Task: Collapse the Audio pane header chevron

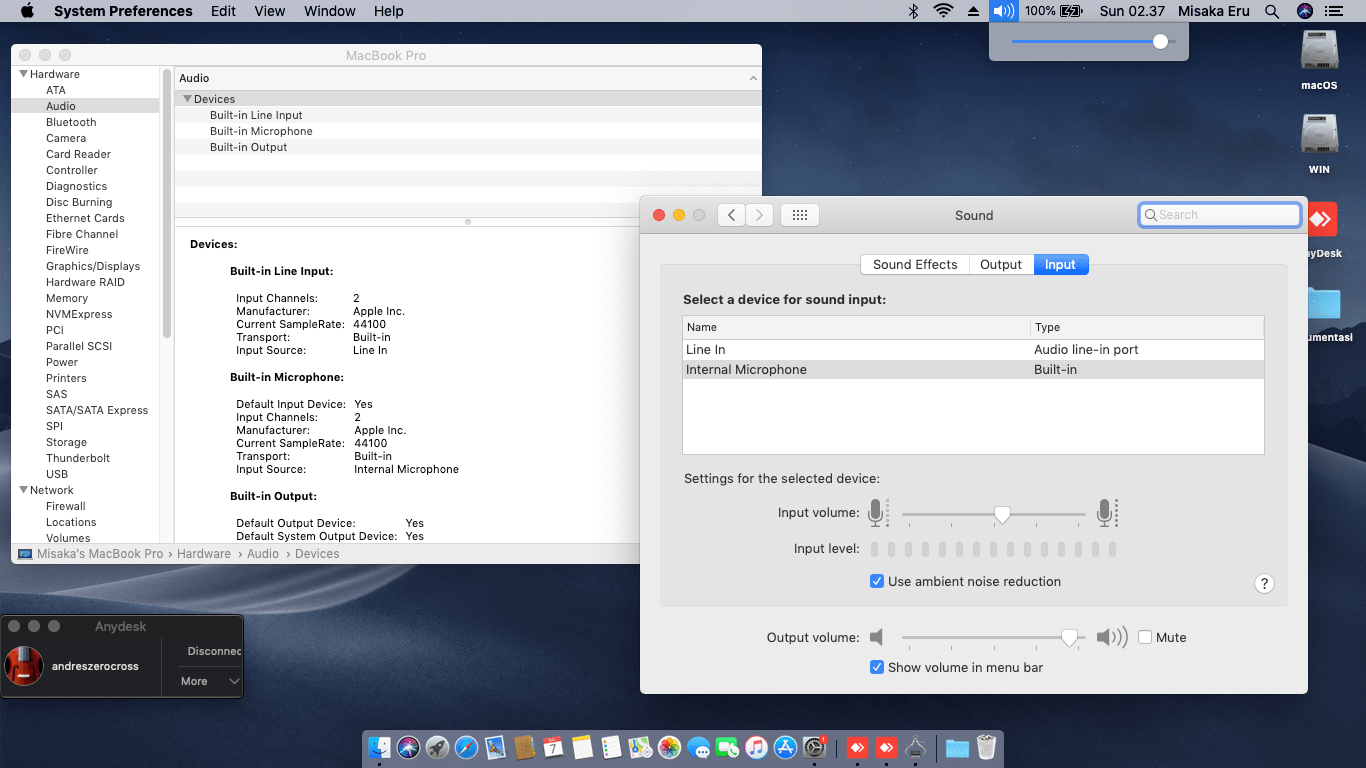Action: (x=753, y=78)
